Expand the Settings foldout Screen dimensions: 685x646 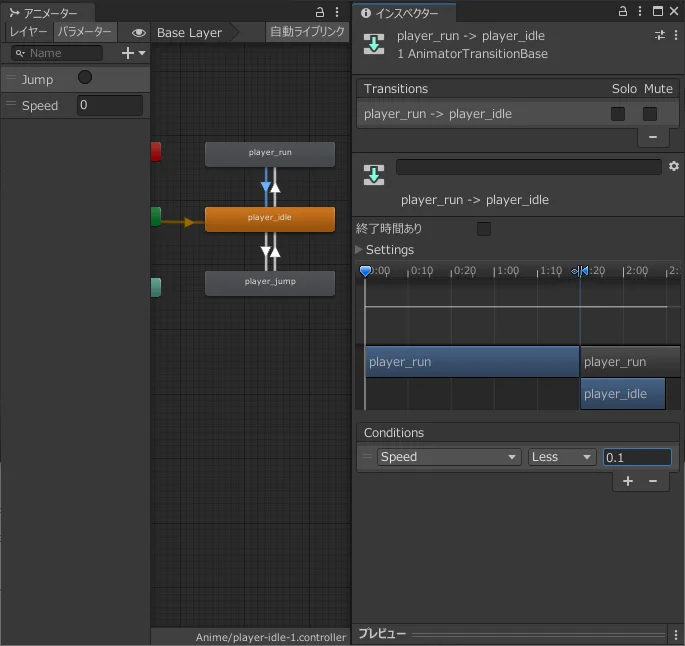point(359,249)
